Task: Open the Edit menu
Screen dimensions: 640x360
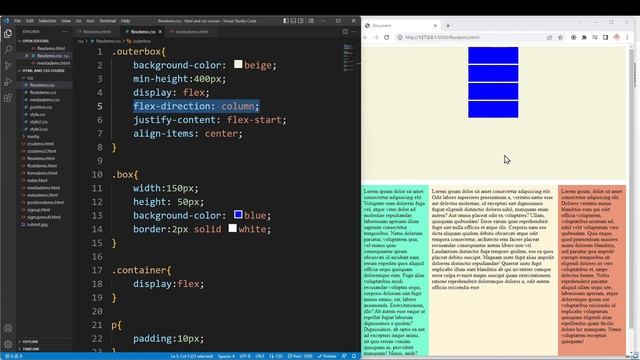Action: pos(30,21)
